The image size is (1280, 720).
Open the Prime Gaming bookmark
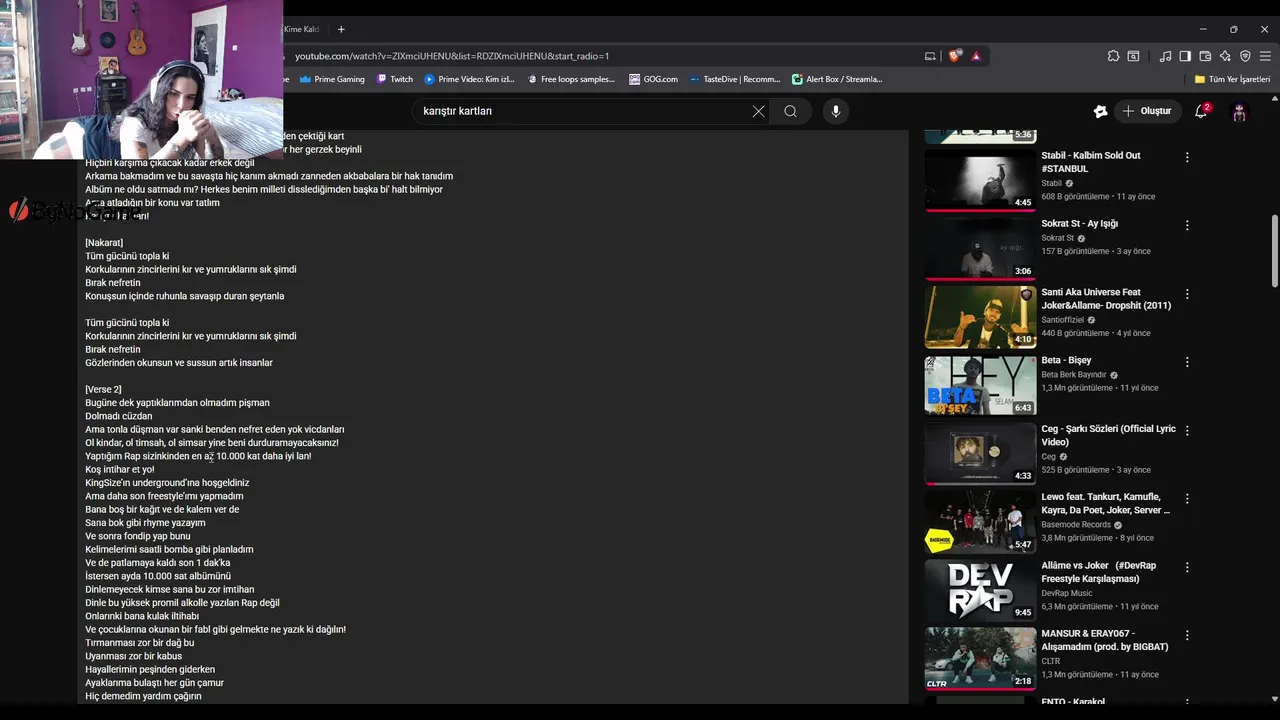[332, 79]
